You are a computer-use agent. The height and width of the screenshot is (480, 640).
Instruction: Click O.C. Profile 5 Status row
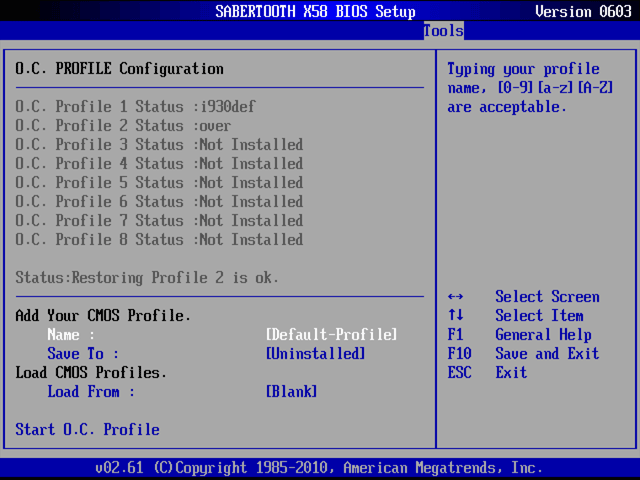tap(159, 182)
